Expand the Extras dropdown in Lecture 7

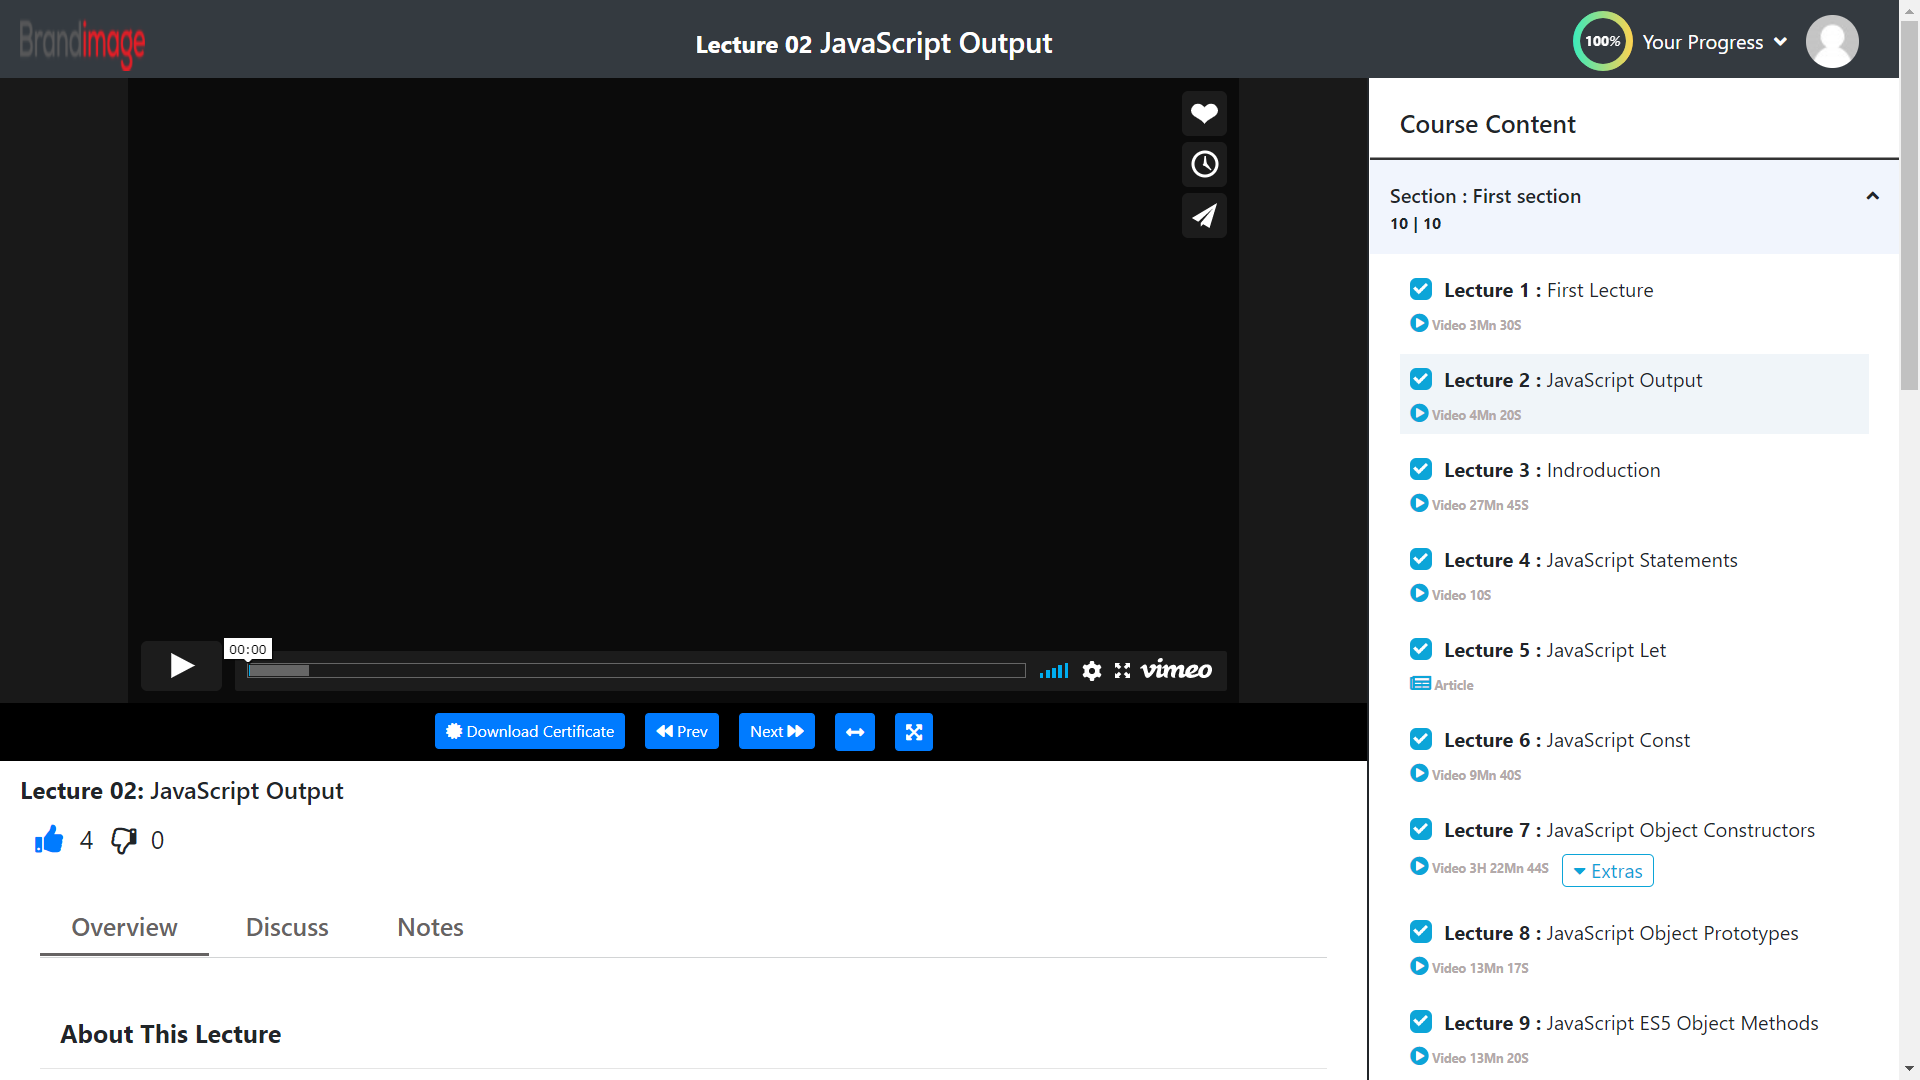tap(1608, 871)
